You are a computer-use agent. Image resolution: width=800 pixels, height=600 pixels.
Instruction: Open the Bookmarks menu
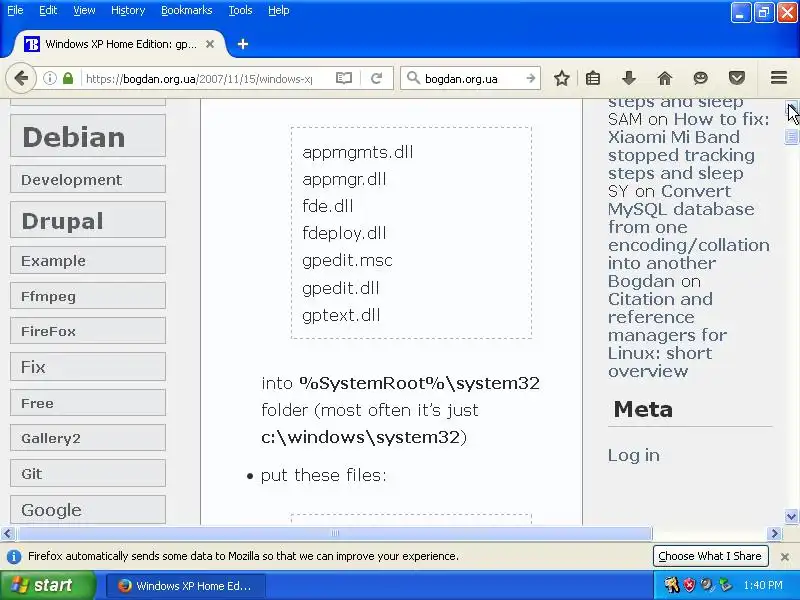pos(187,10)
